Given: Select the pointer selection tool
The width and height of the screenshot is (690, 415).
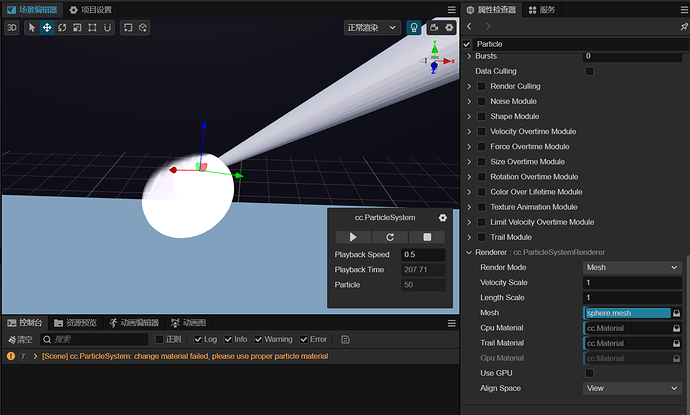Looking at the screenshot, I should tap(32, 28).
